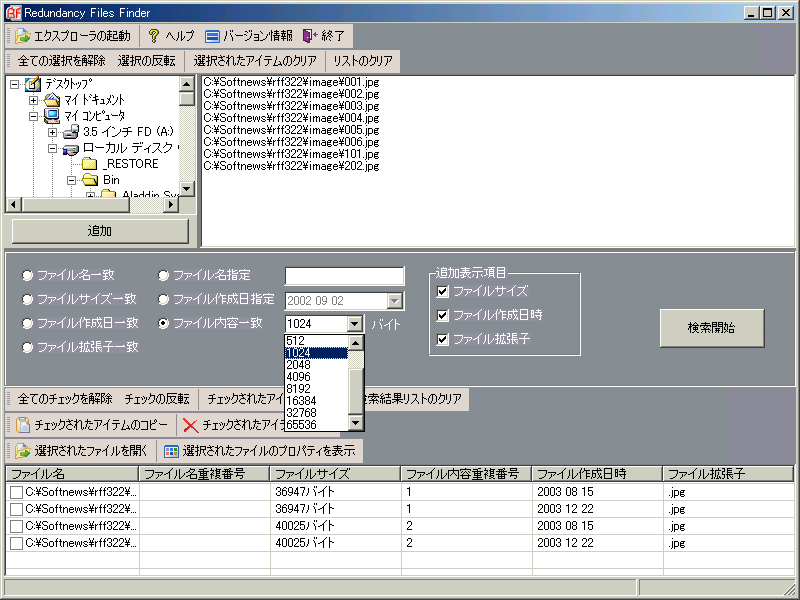Click the red X delete checked items icon

[190, 425]
